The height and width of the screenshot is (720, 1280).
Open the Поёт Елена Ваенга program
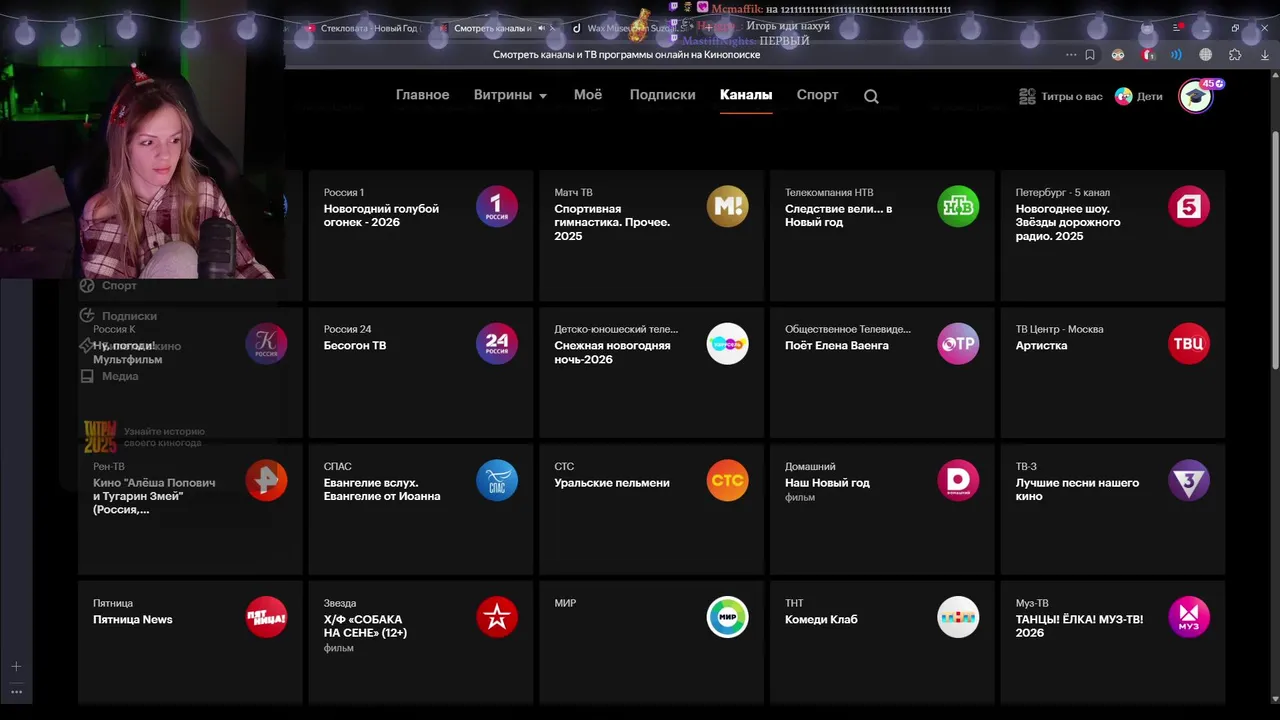point(837,345)
